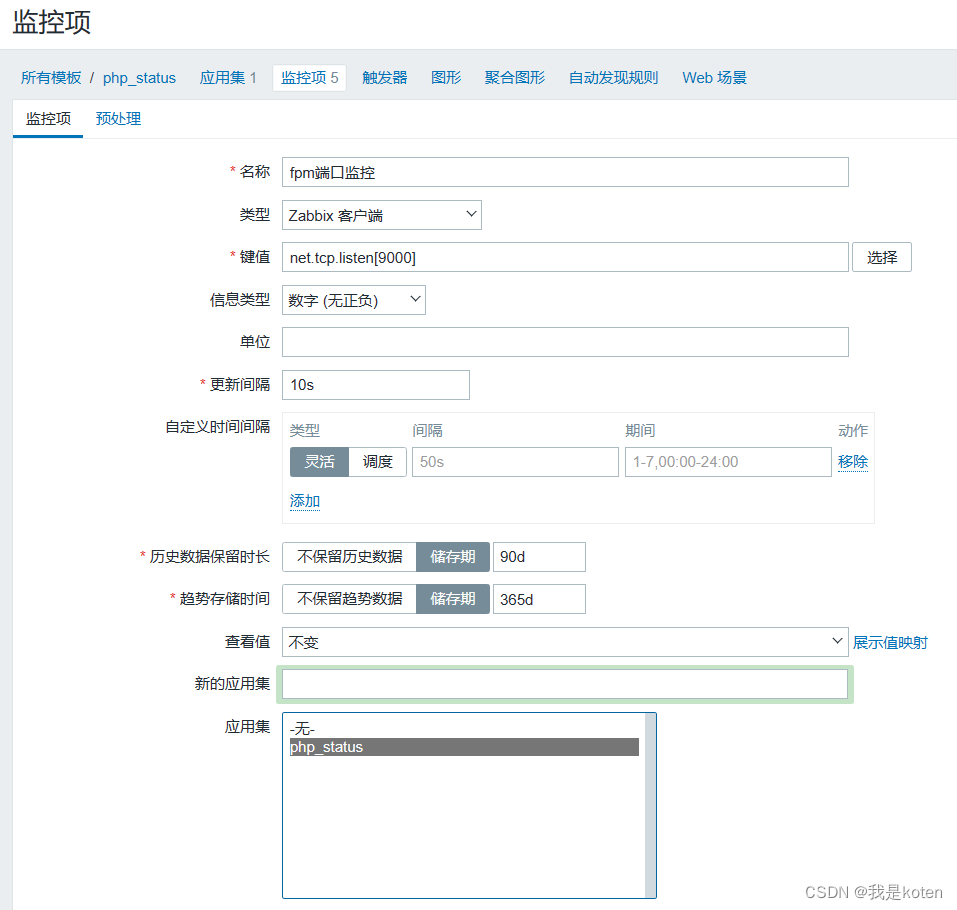Viewport: 957px width, 910px height.
Task: Go to 应用集 section
Action: (x=228, y=78)
